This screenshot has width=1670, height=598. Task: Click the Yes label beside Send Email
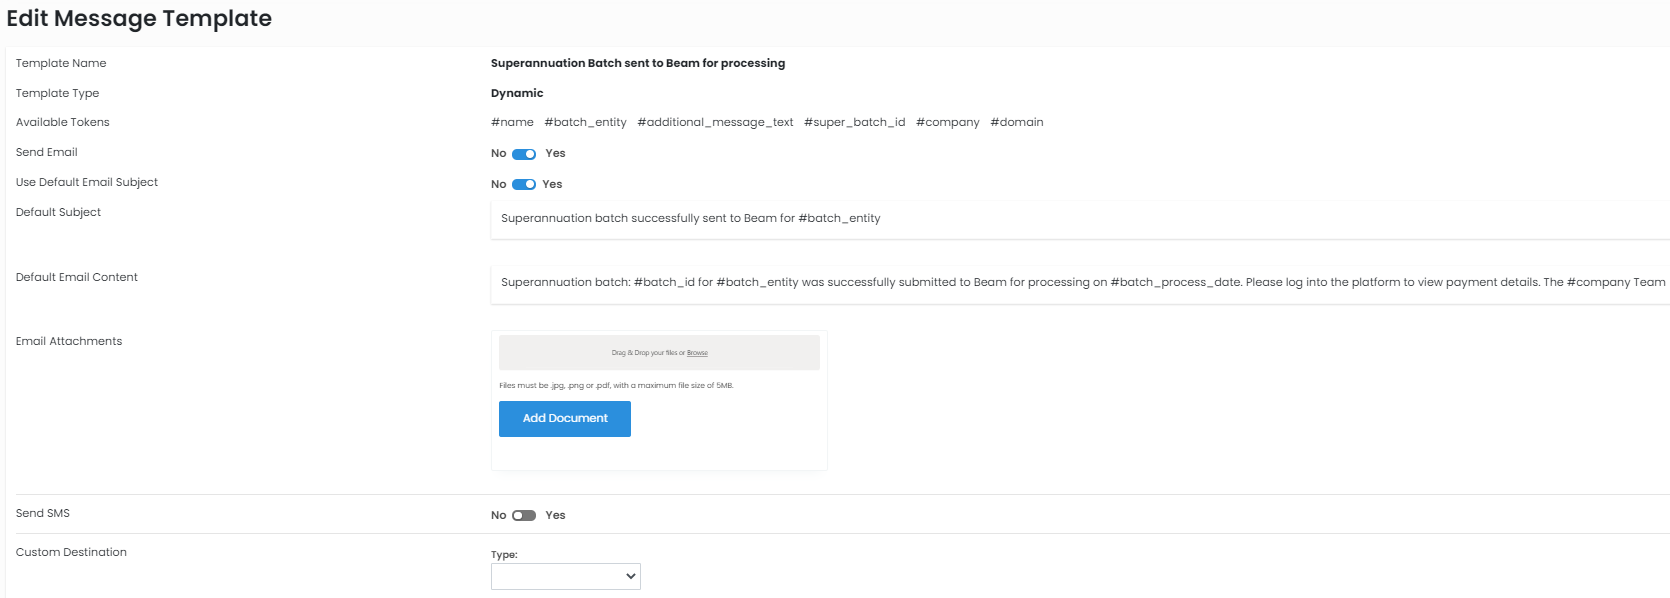(x=555, y=154)
